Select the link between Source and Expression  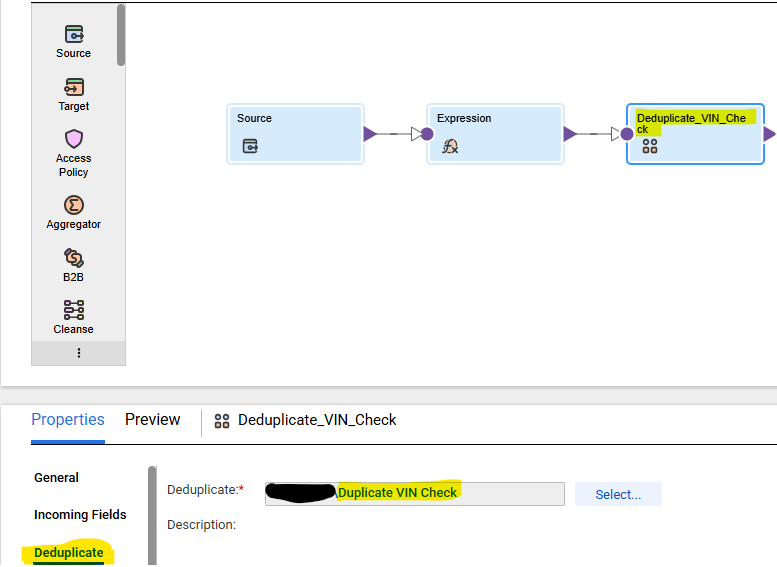click(x=394, y=134)
